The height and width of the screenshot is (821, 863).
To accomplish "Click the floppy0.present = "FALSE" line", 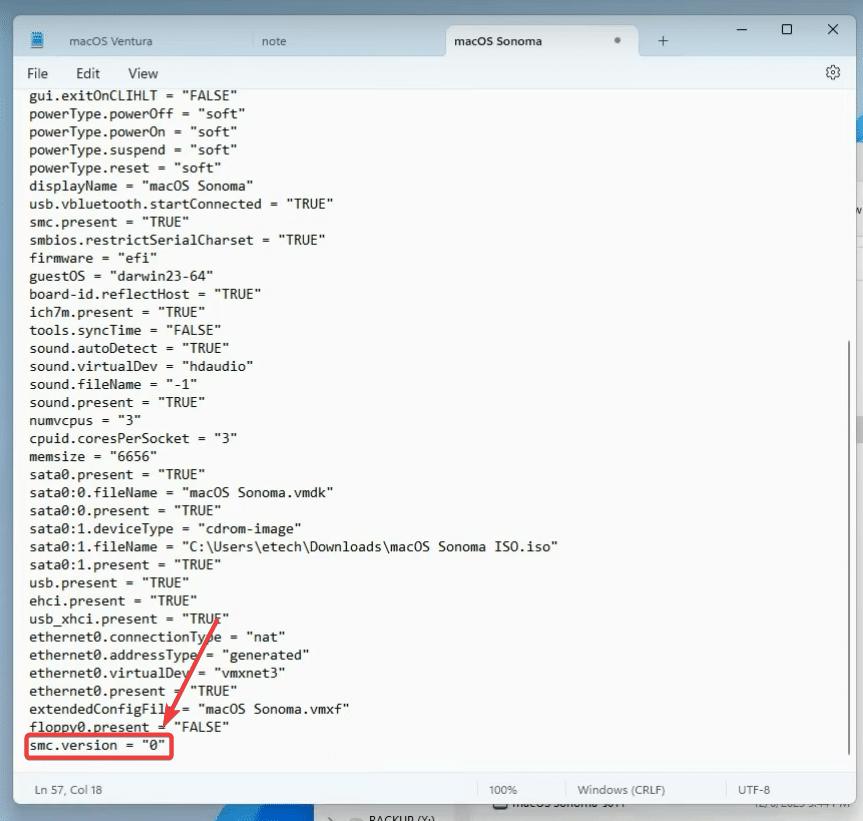I will [x=129, y=727].
